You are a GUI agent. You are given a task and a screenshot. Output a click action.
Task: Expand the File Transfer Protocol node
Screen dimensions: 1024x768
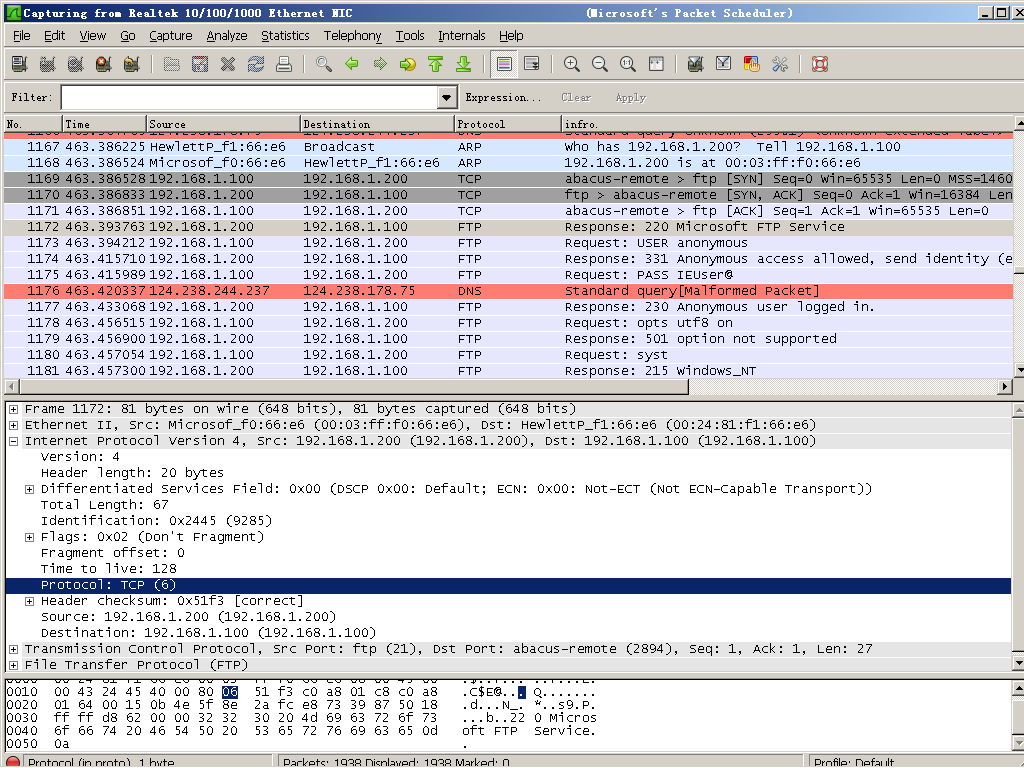(x=13, y=665)
